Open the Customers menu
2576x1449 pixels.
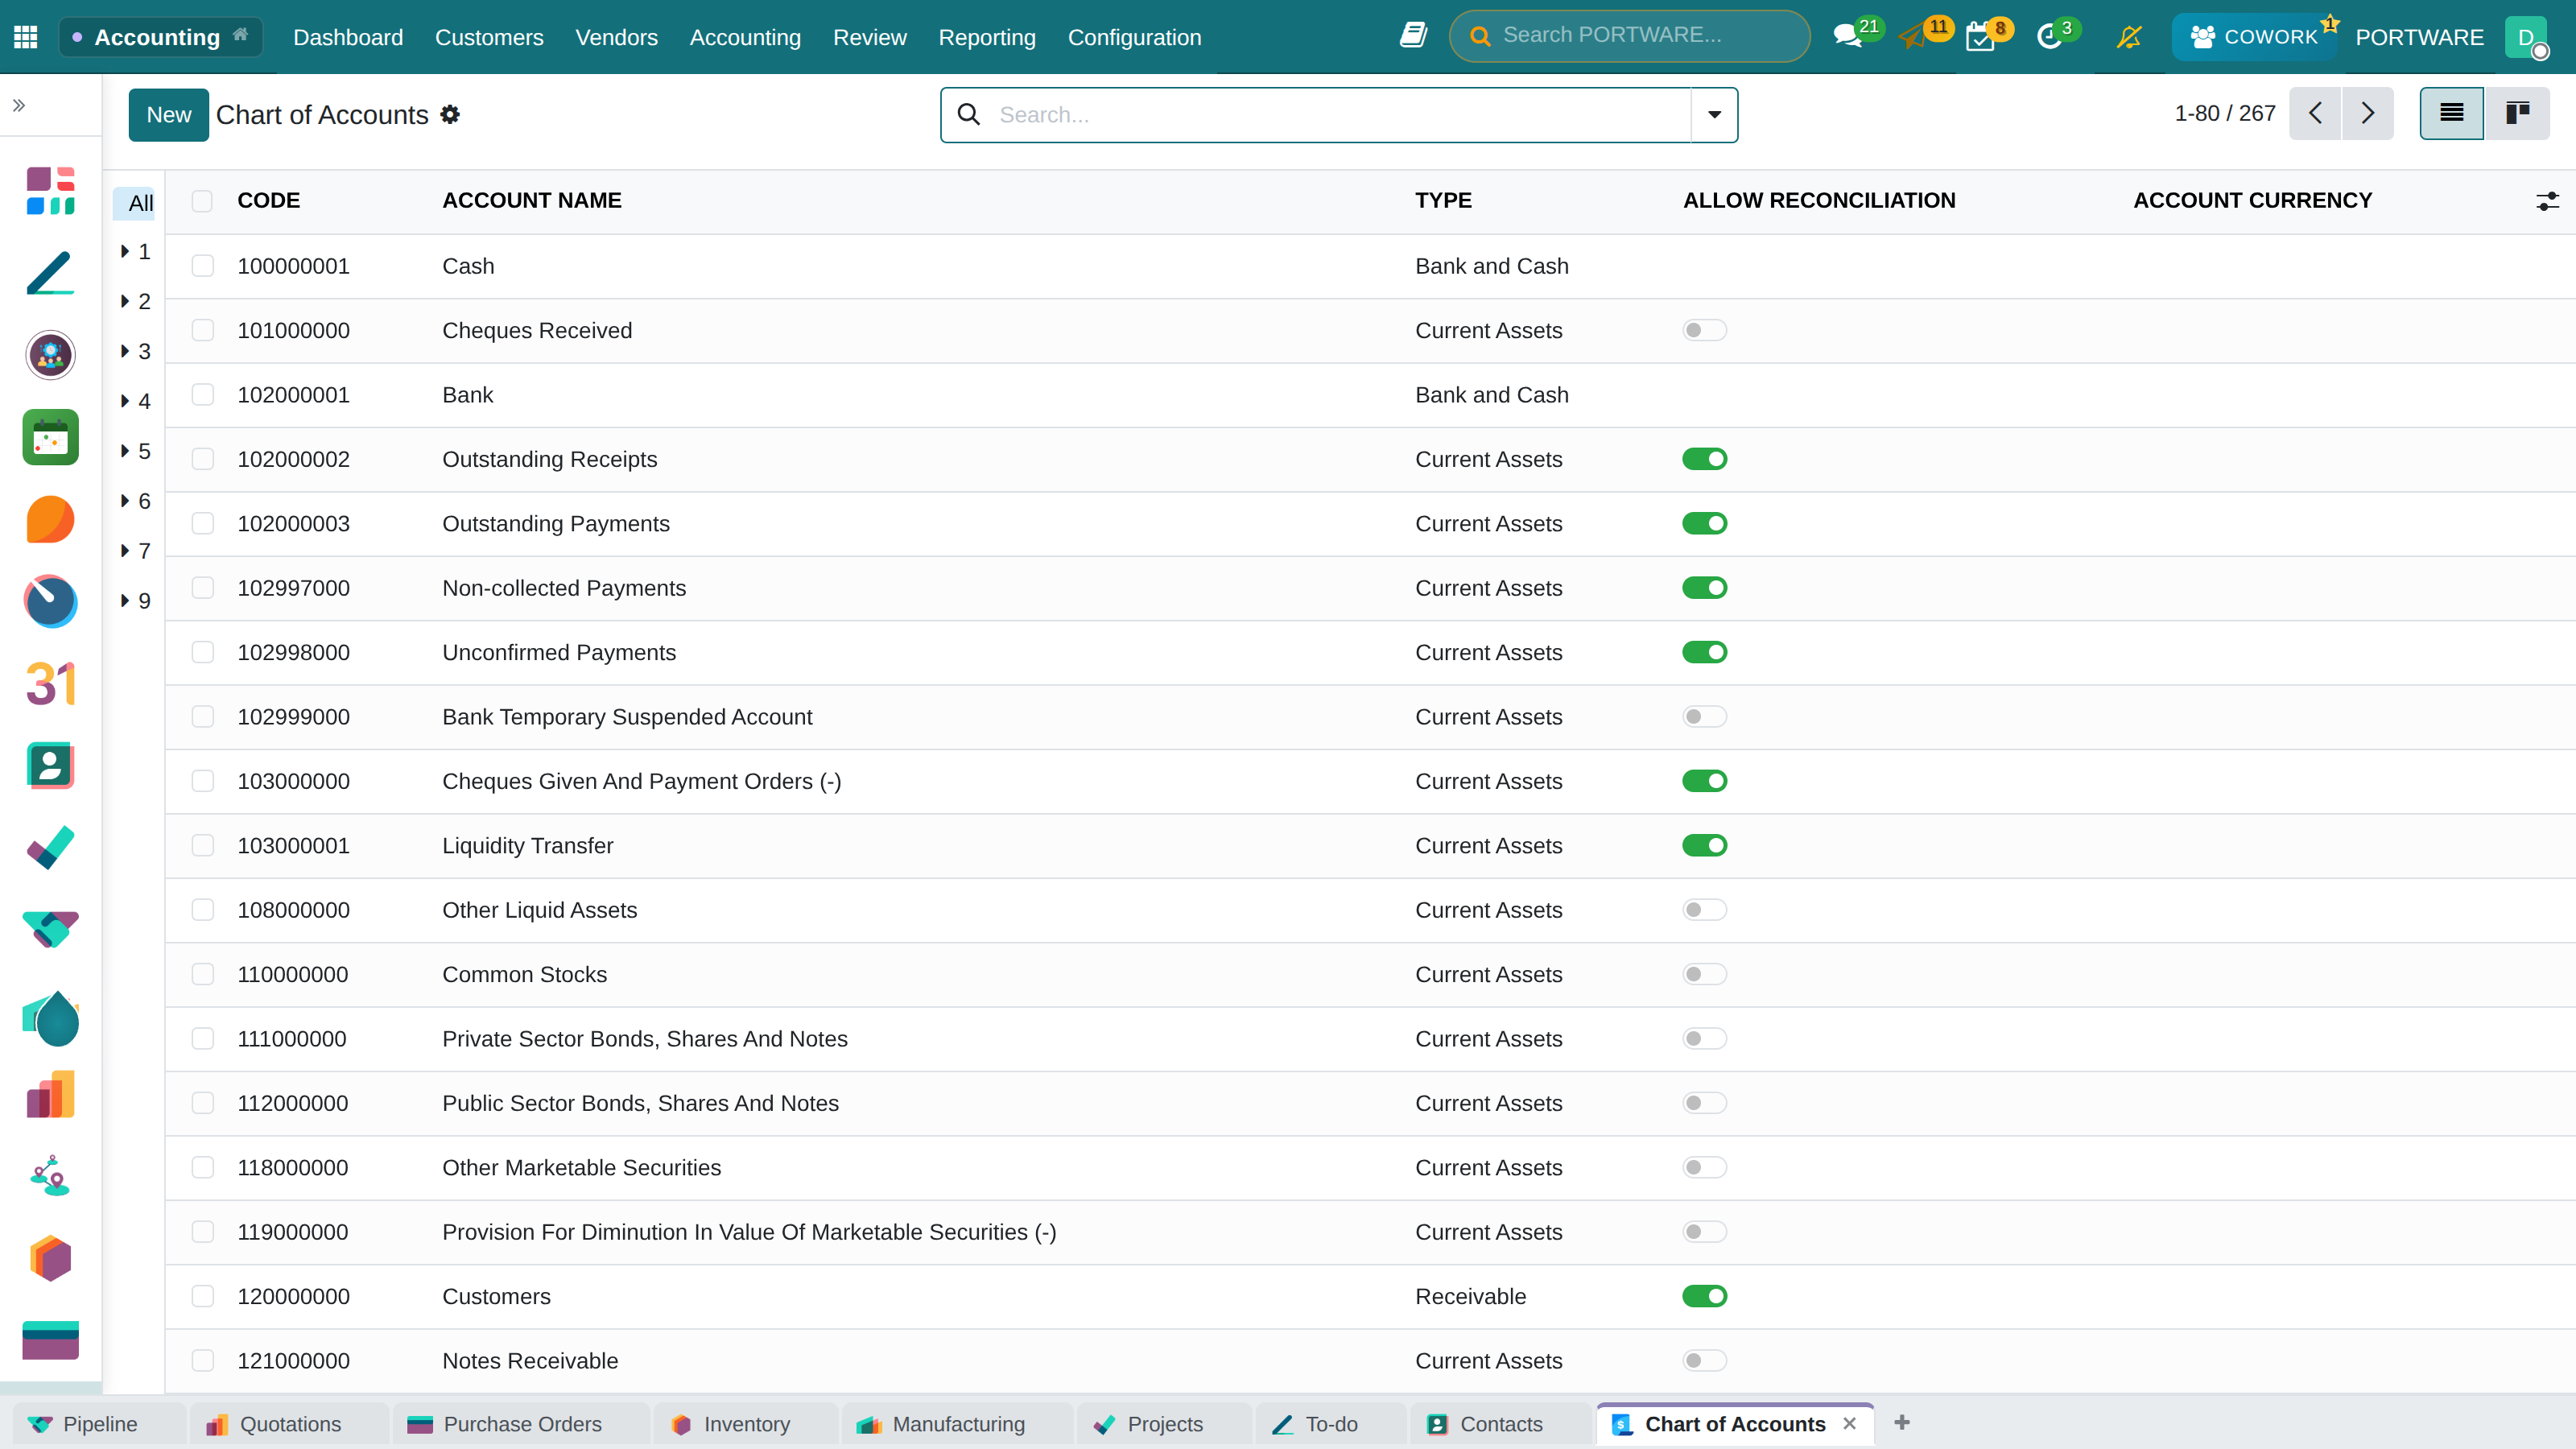click(x=489, y=37)
